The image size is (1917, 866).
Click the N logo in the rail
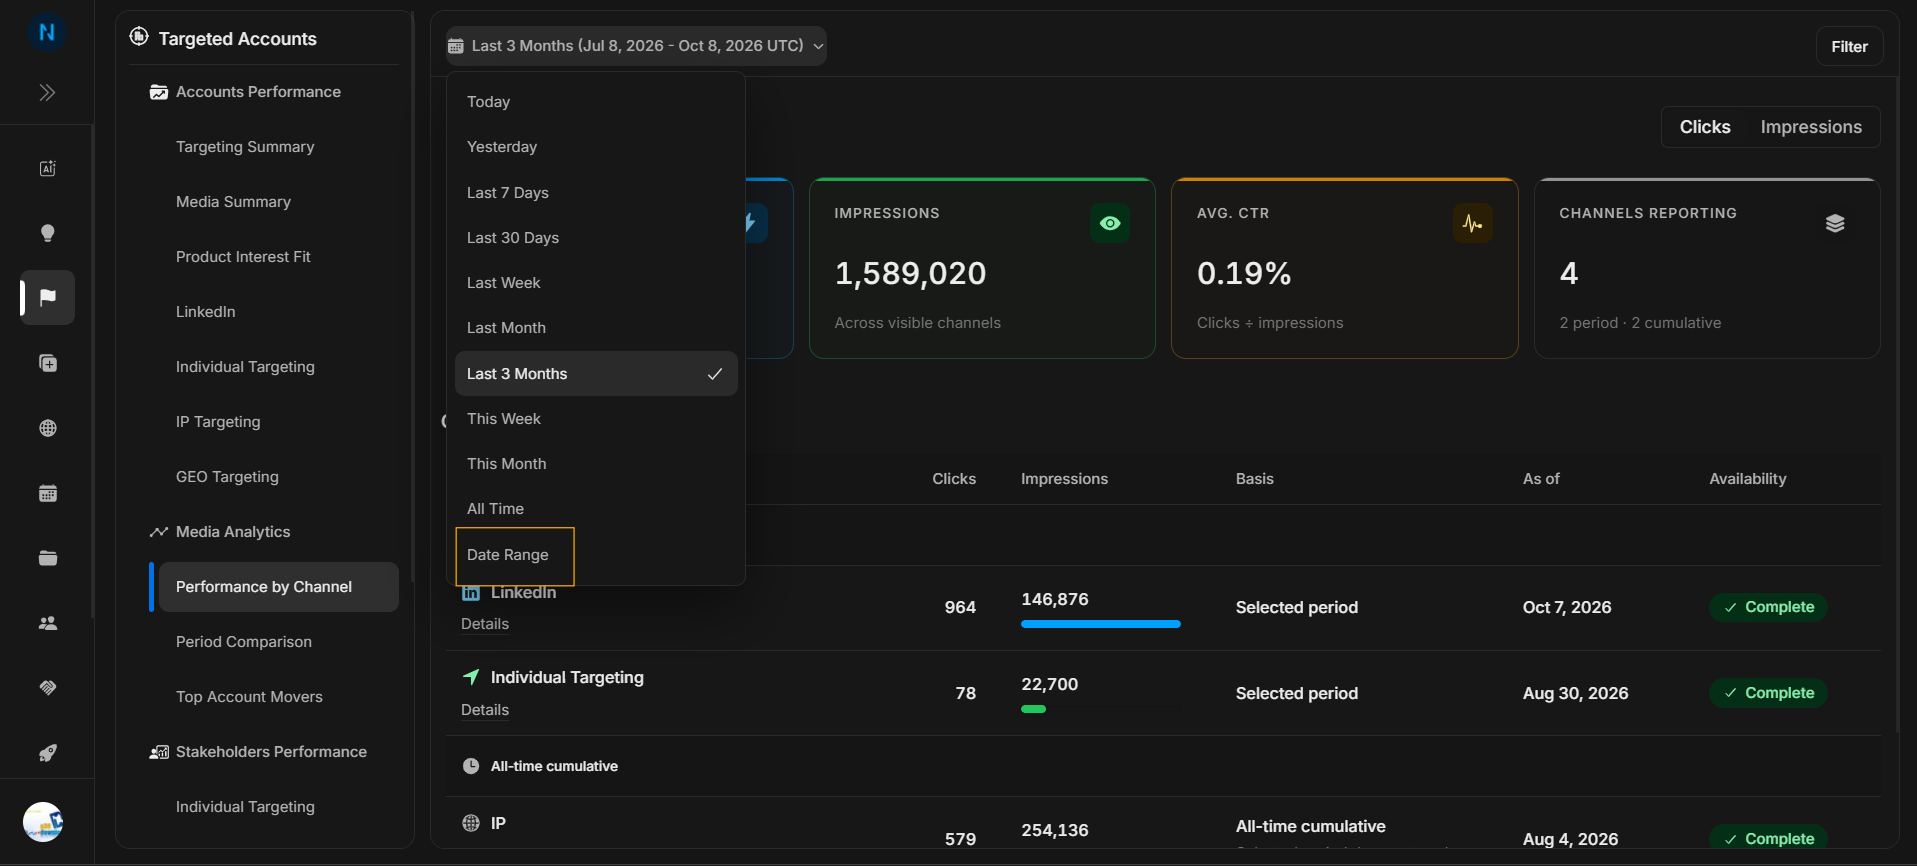pos(47,32)
